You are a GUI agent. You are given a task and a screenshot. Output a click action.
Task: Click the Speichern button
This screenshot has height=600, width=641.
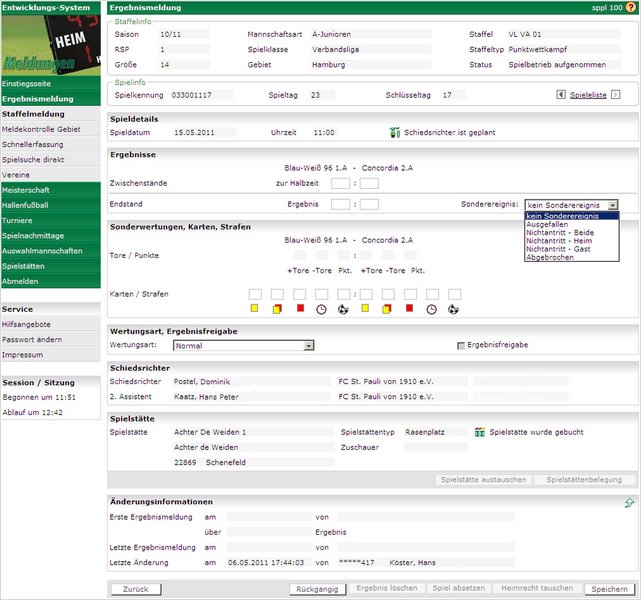(609, 589)
